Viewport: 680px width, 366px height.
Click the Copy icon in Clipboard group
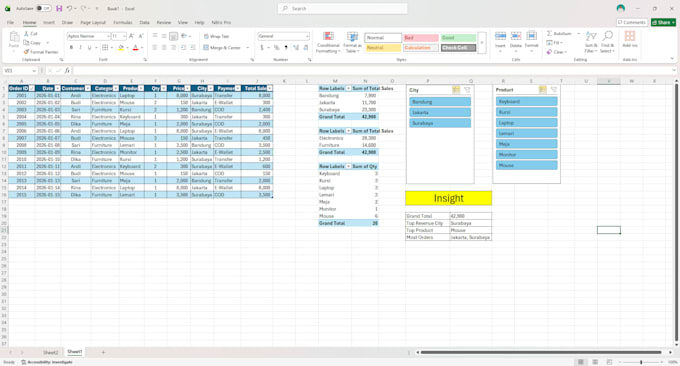coord(26,42)
